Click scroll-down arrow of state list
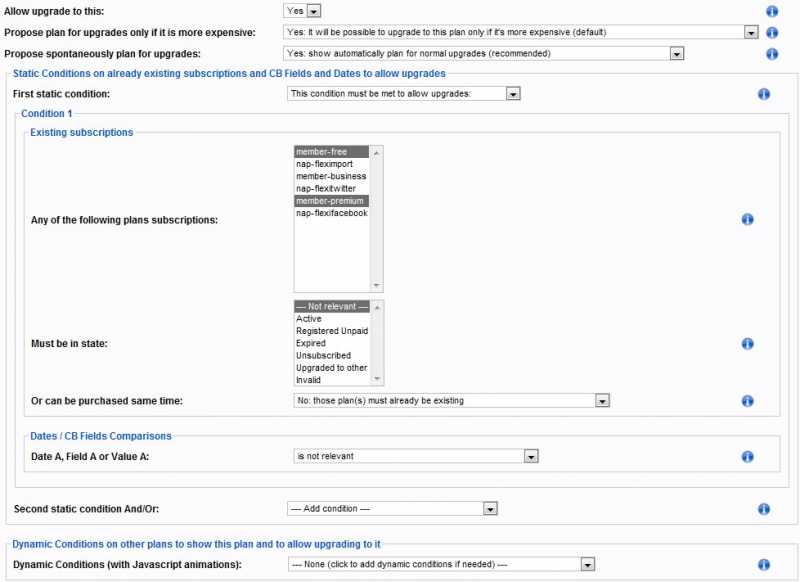This screenshot has width=800, height=582. pos(377,378)
